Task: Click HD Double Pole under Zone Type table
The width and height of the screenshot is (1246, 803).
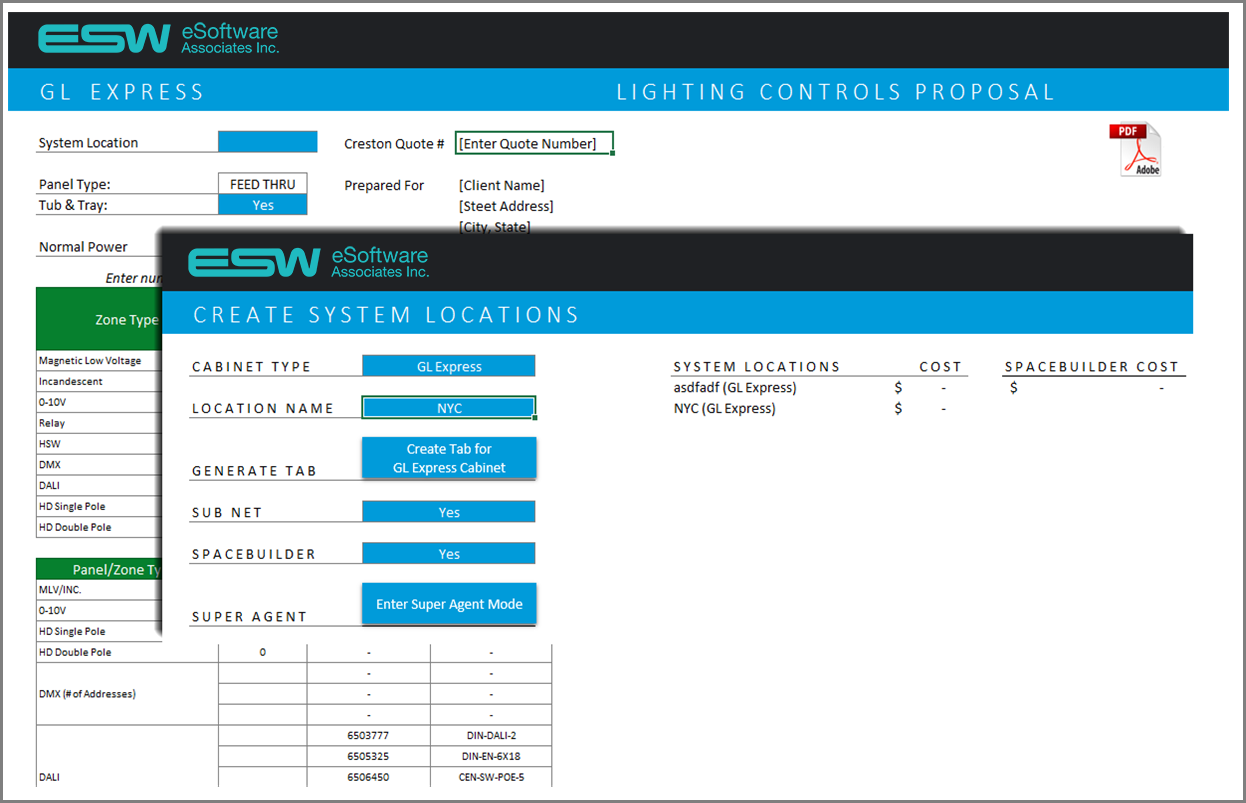Action: tap(97, 527)
